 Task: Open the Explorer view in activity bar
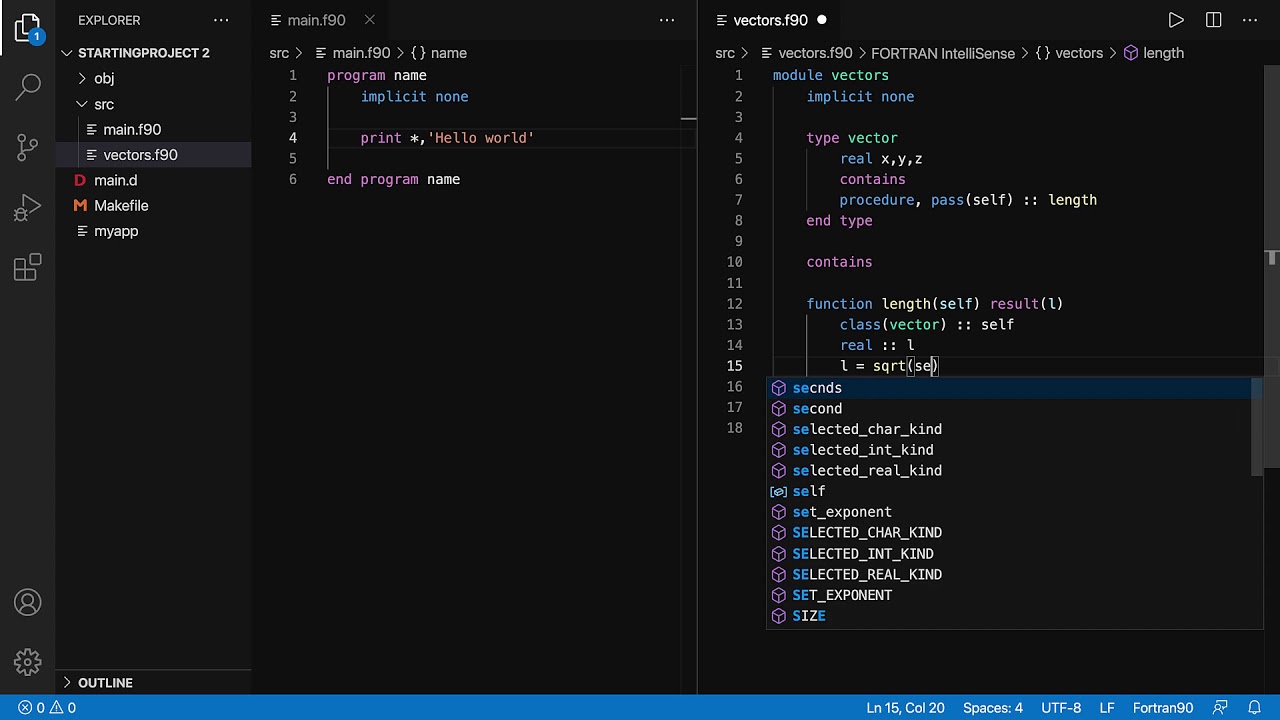[x=28, y=28]
